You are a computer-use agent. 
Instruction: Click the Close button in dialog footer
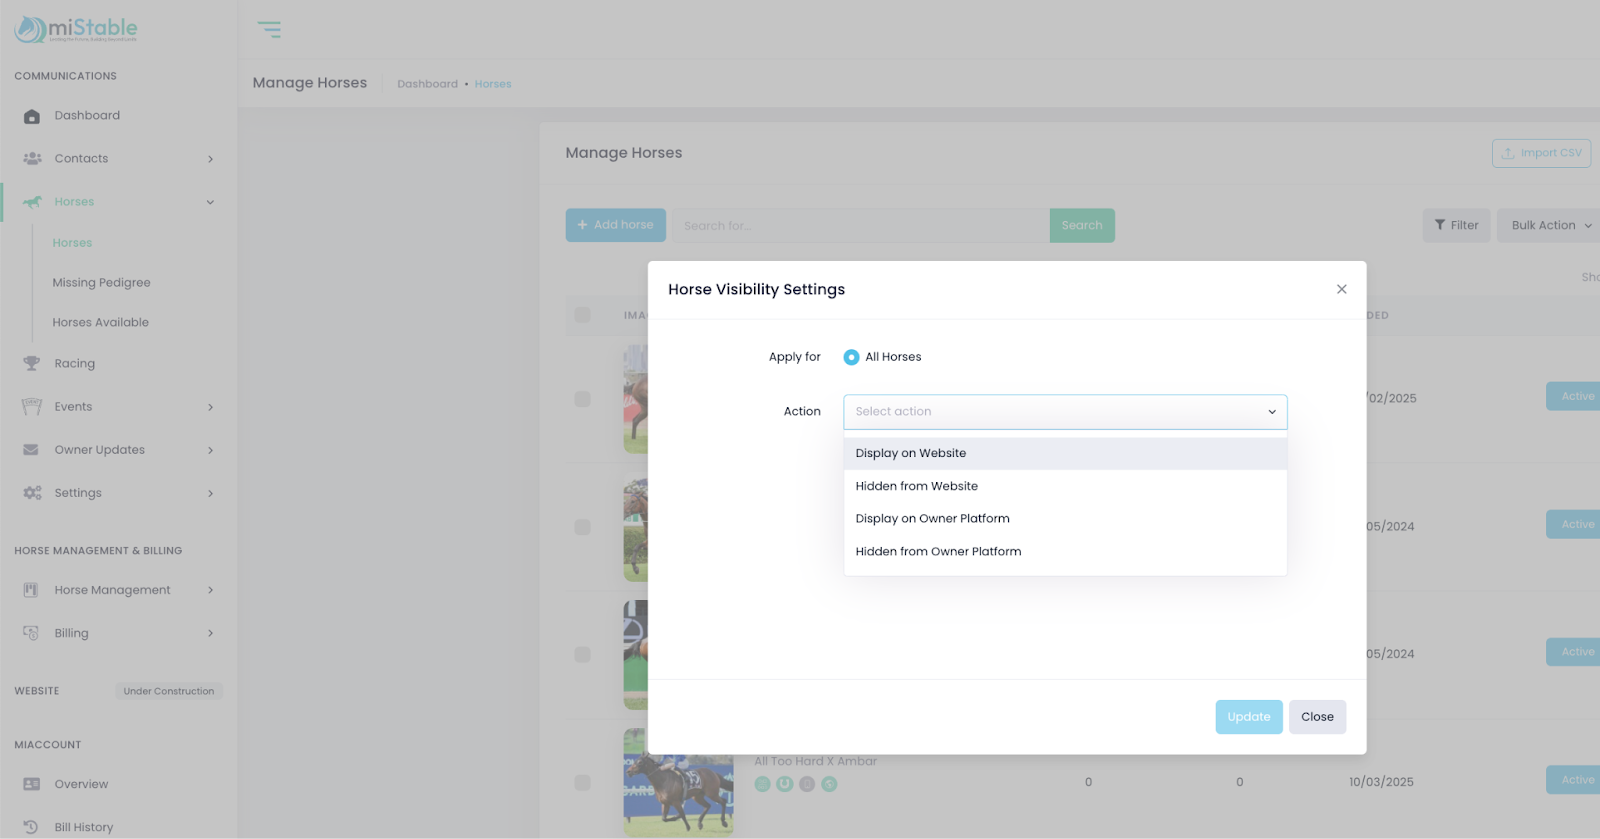1317,717
